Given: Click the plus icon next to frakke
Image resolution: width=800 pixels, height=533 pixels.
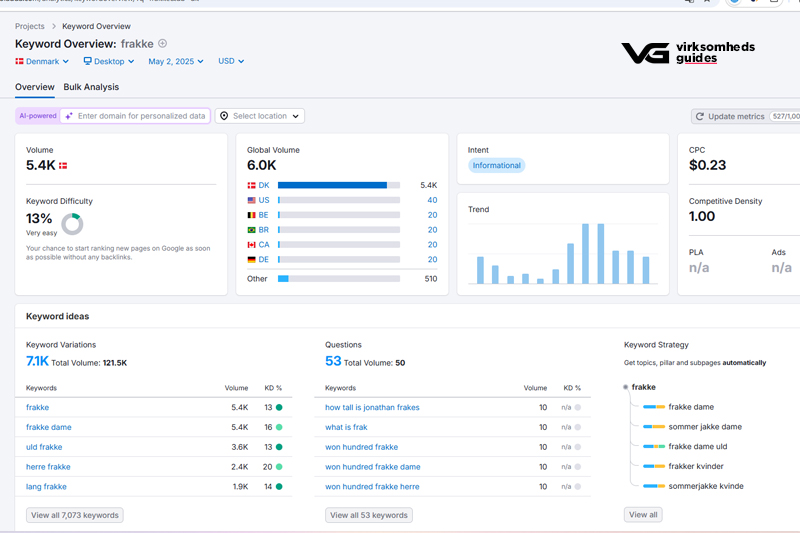Looking at the screenshot, I should point(162,43).
